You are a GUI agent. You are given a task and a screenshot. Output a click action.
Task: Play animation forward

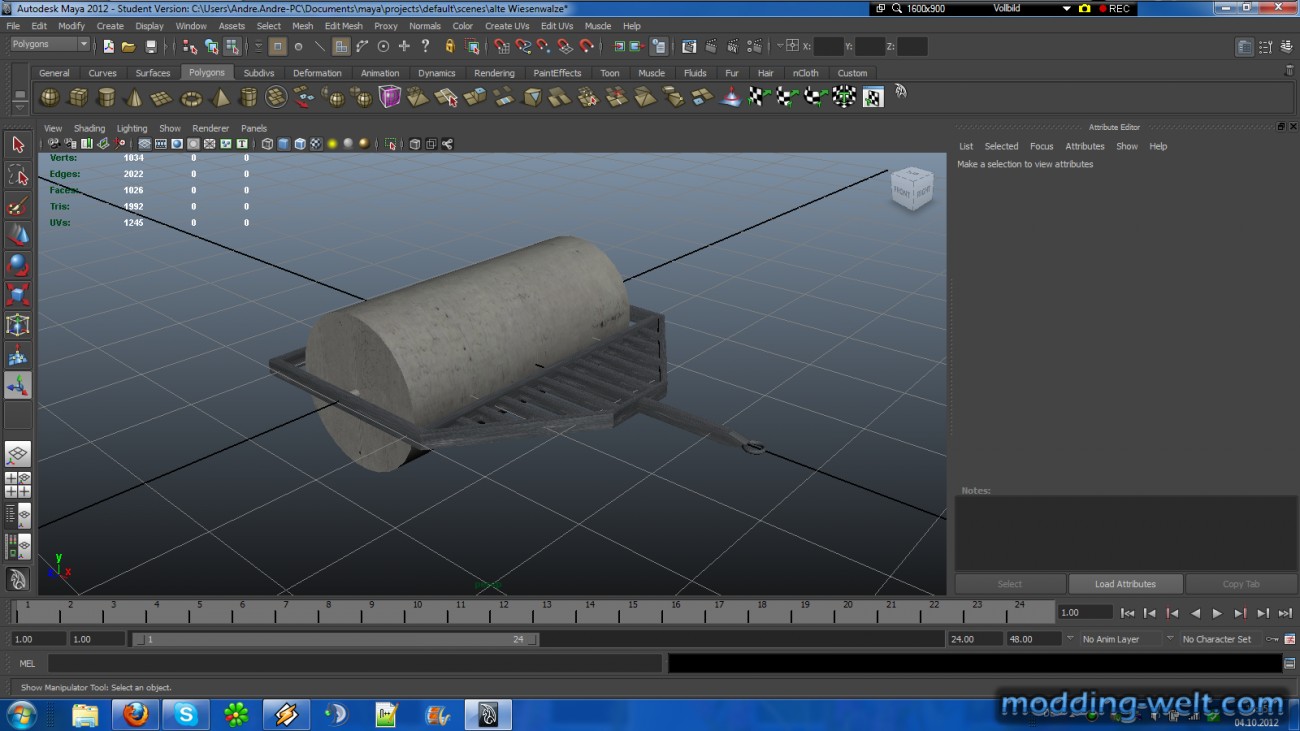(1217, 613)
